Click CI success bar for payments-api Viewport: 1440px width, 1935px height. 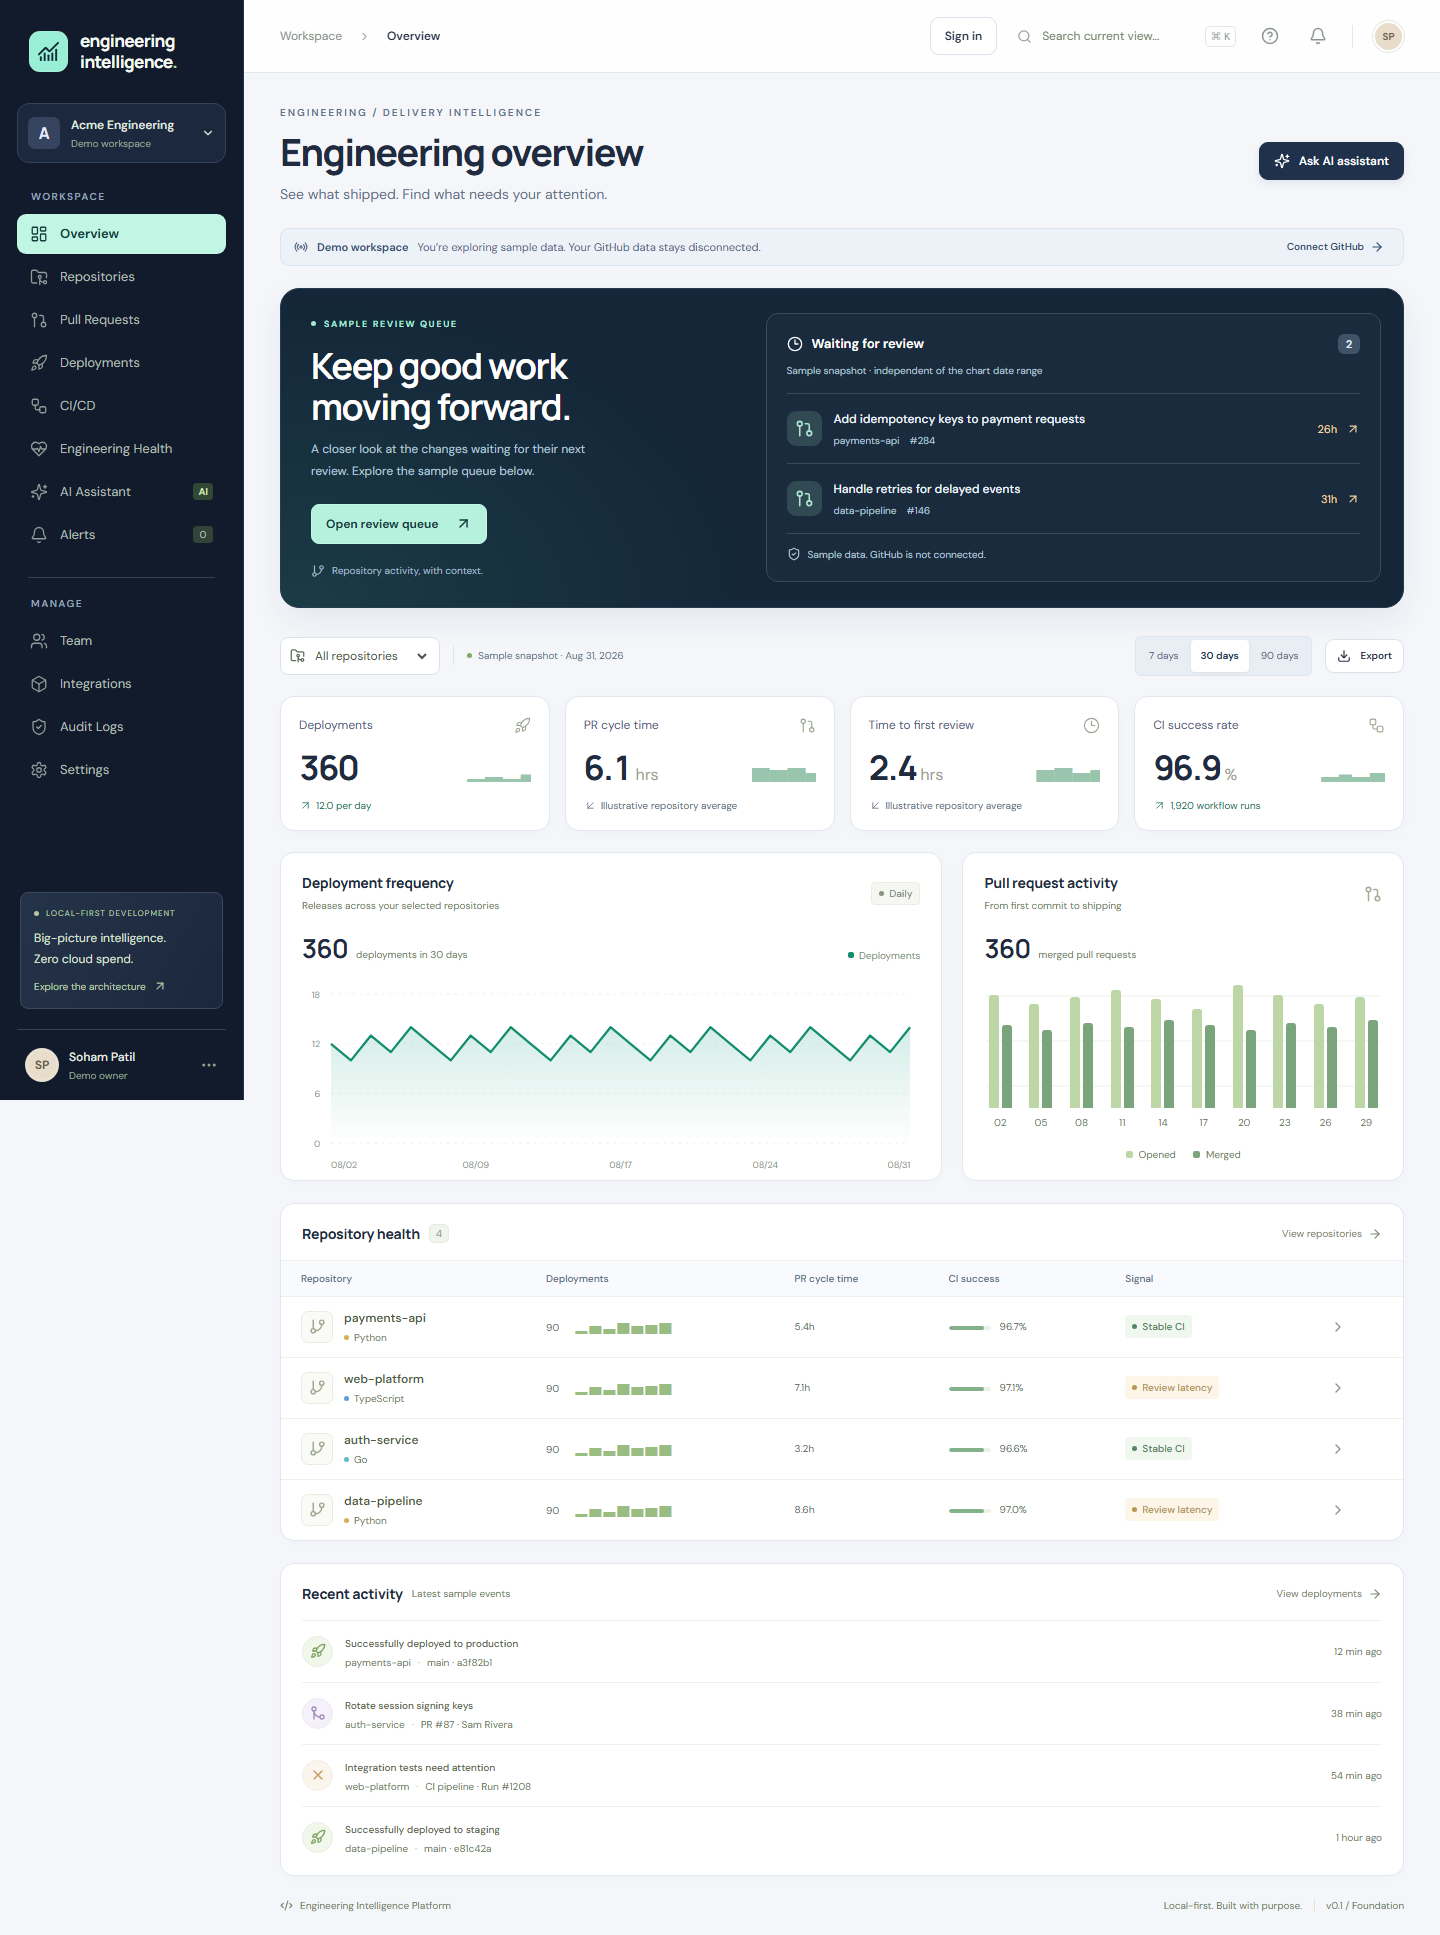point(969,1327)
